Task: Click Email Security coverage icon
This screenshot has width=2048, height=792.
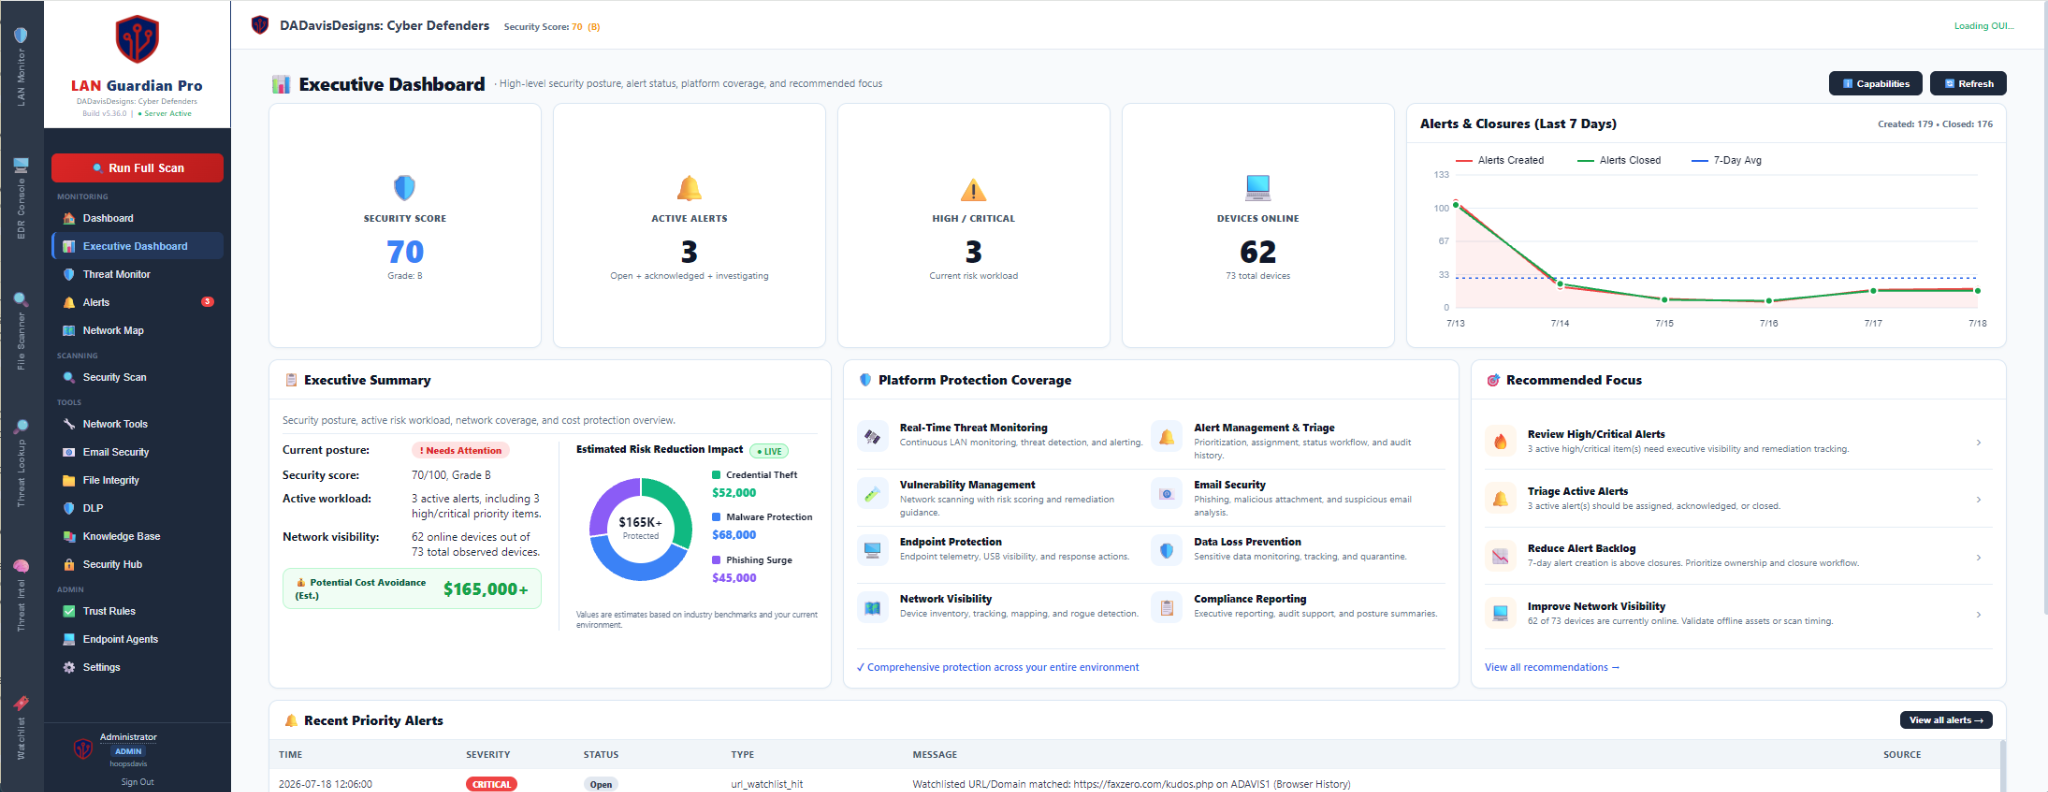Action: point(1167,494)
